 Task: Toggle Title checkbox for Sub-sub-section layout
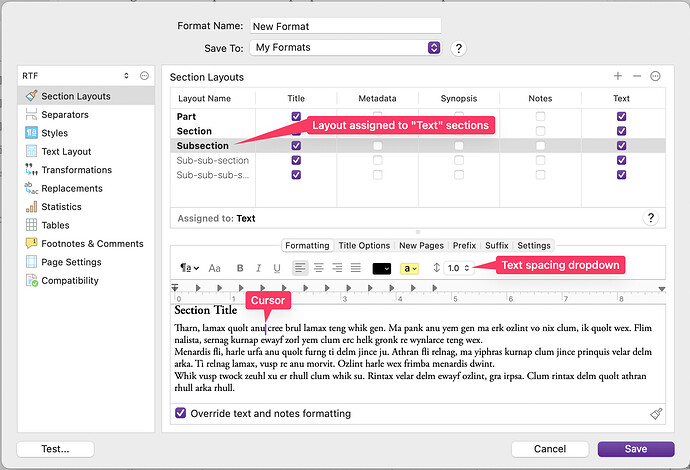point(296,160)
